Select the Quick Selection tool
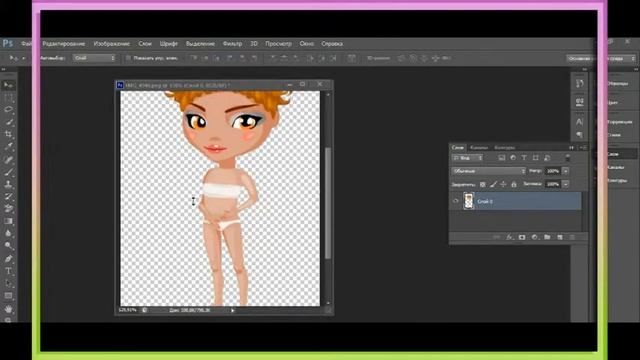 pos(8,122)
